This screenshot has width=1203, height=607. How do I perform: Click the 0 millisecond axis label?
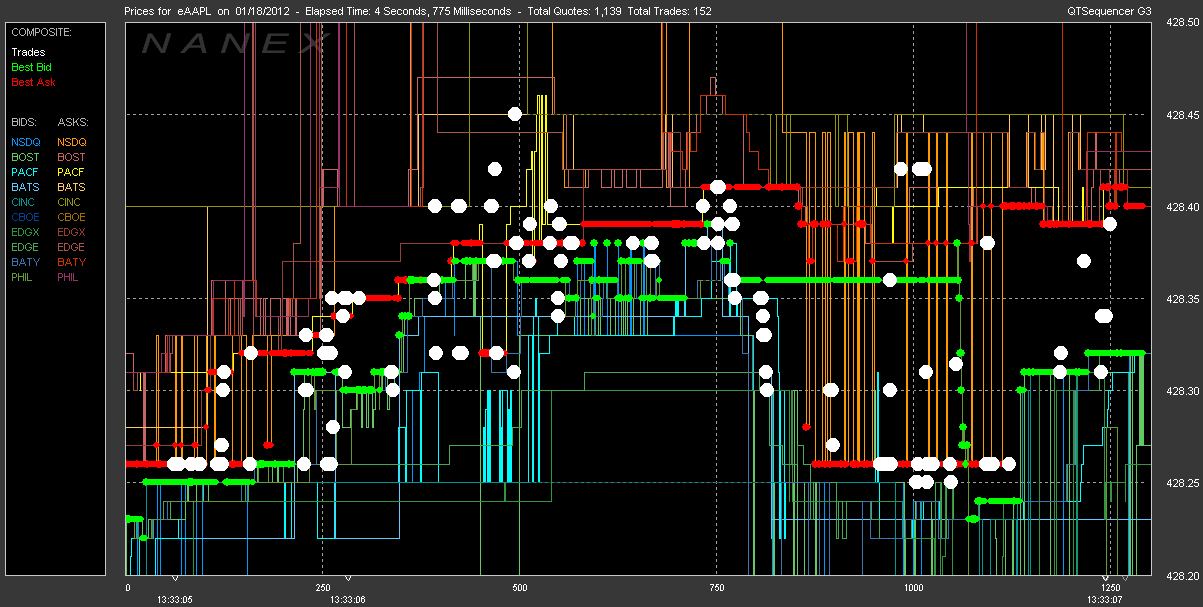[127, 587]
